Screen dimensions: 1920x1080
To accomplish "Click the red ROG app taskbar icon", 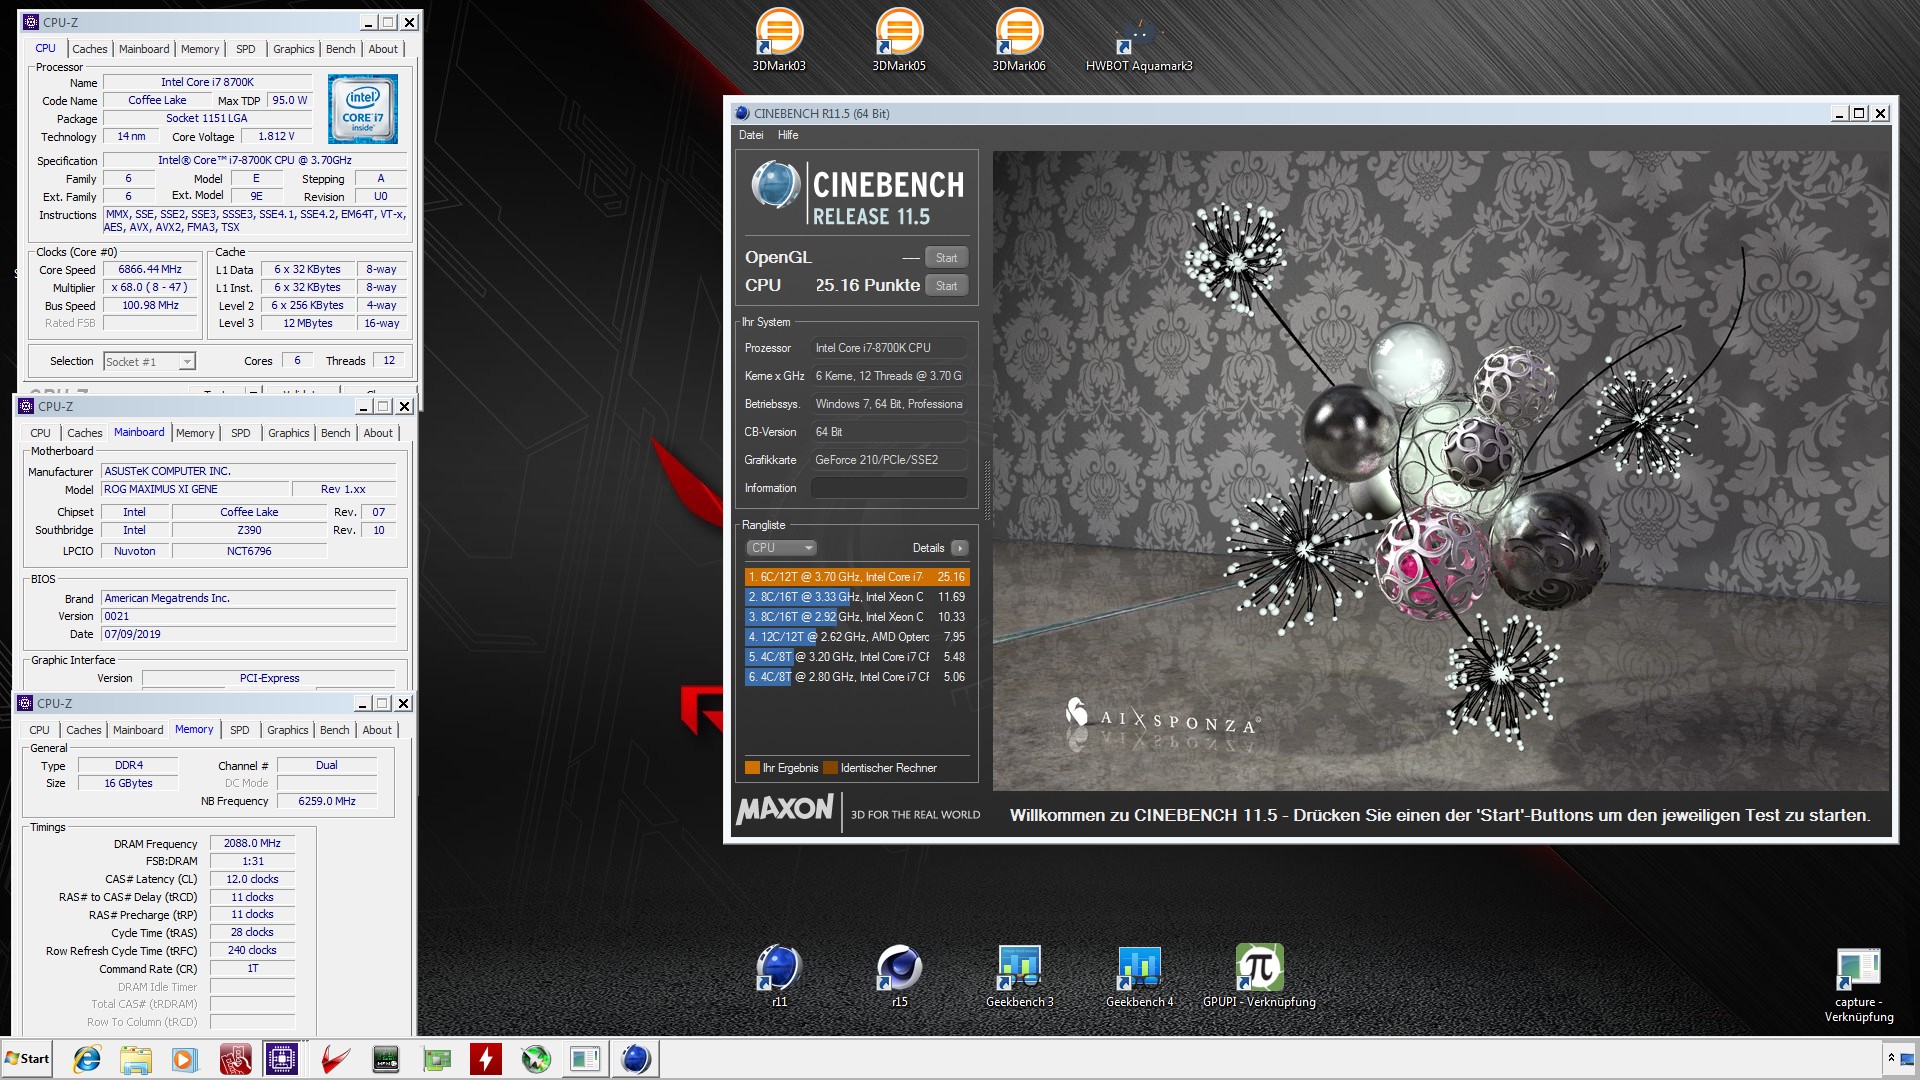I will (235, 1059).
